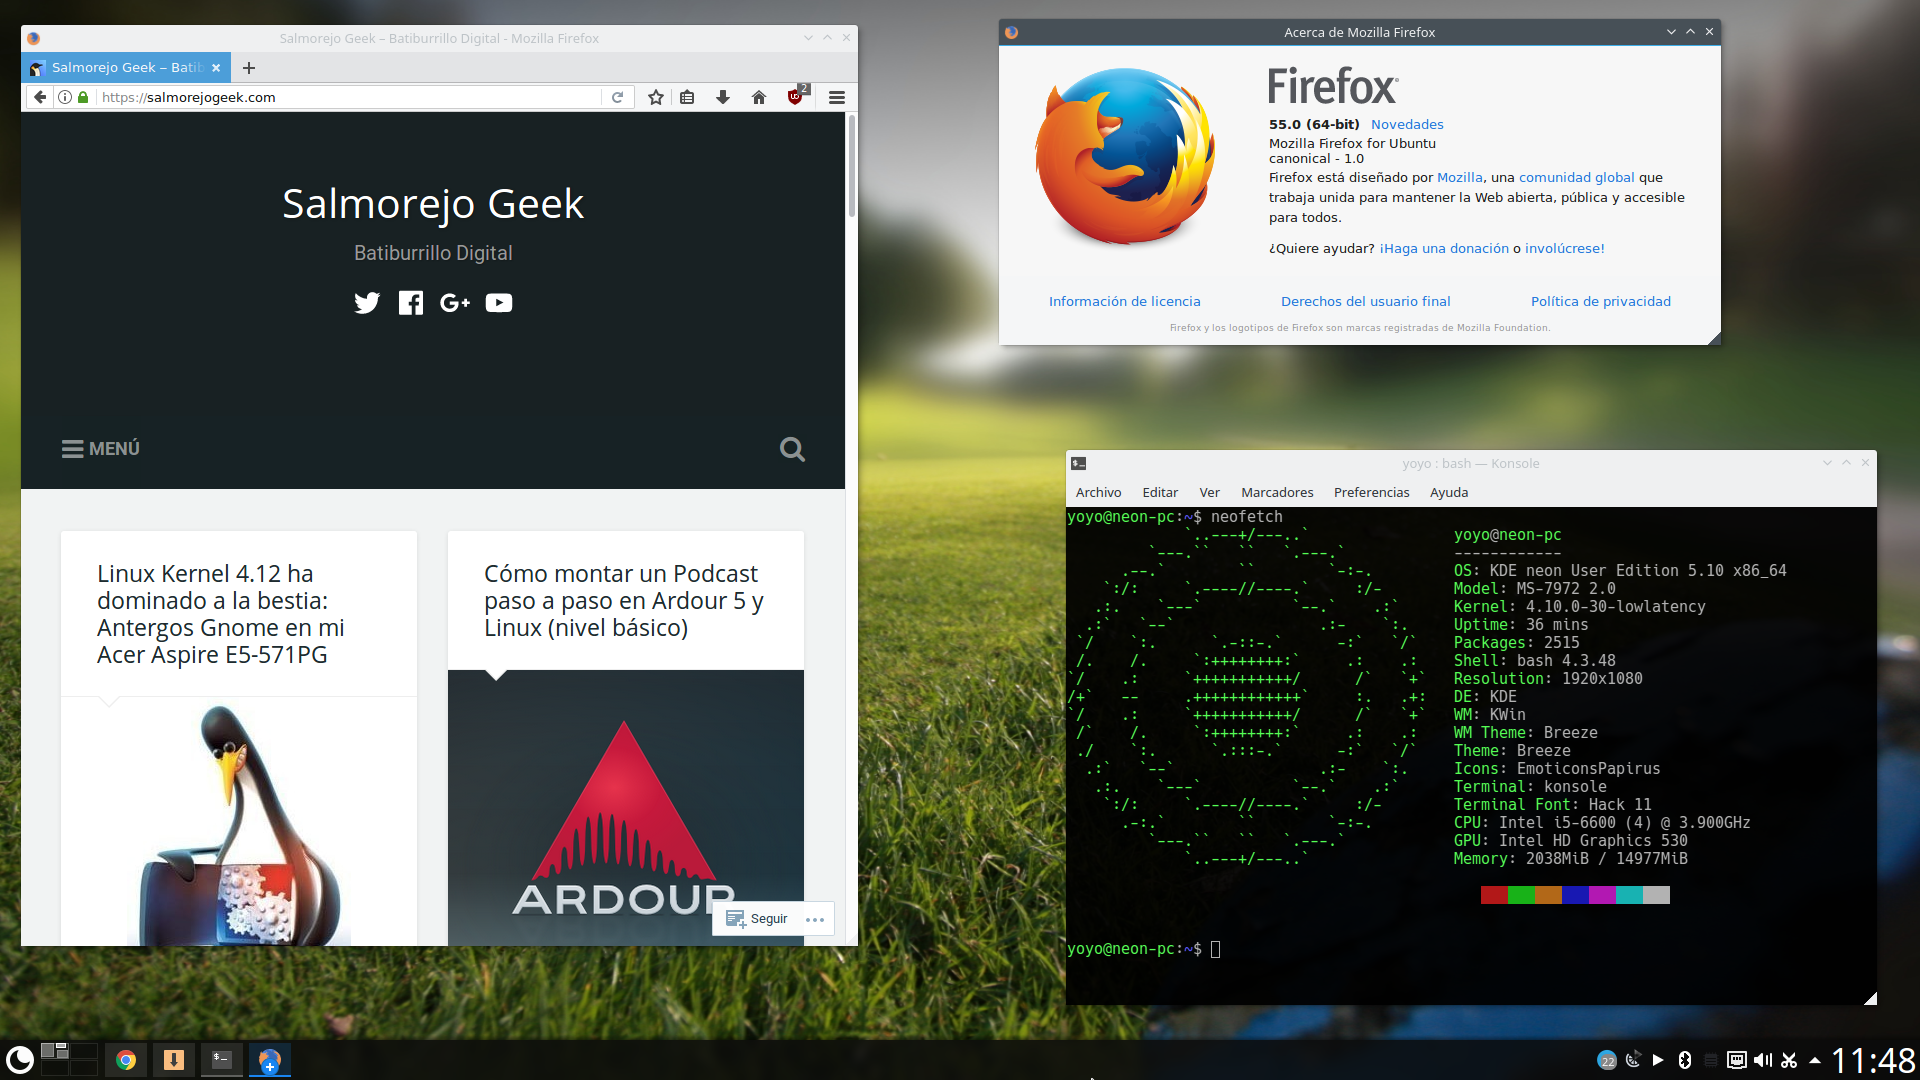Screen dimensions: 1920x1080
Task: Bookmark this page with the star icon
Action: pos(656,97)
